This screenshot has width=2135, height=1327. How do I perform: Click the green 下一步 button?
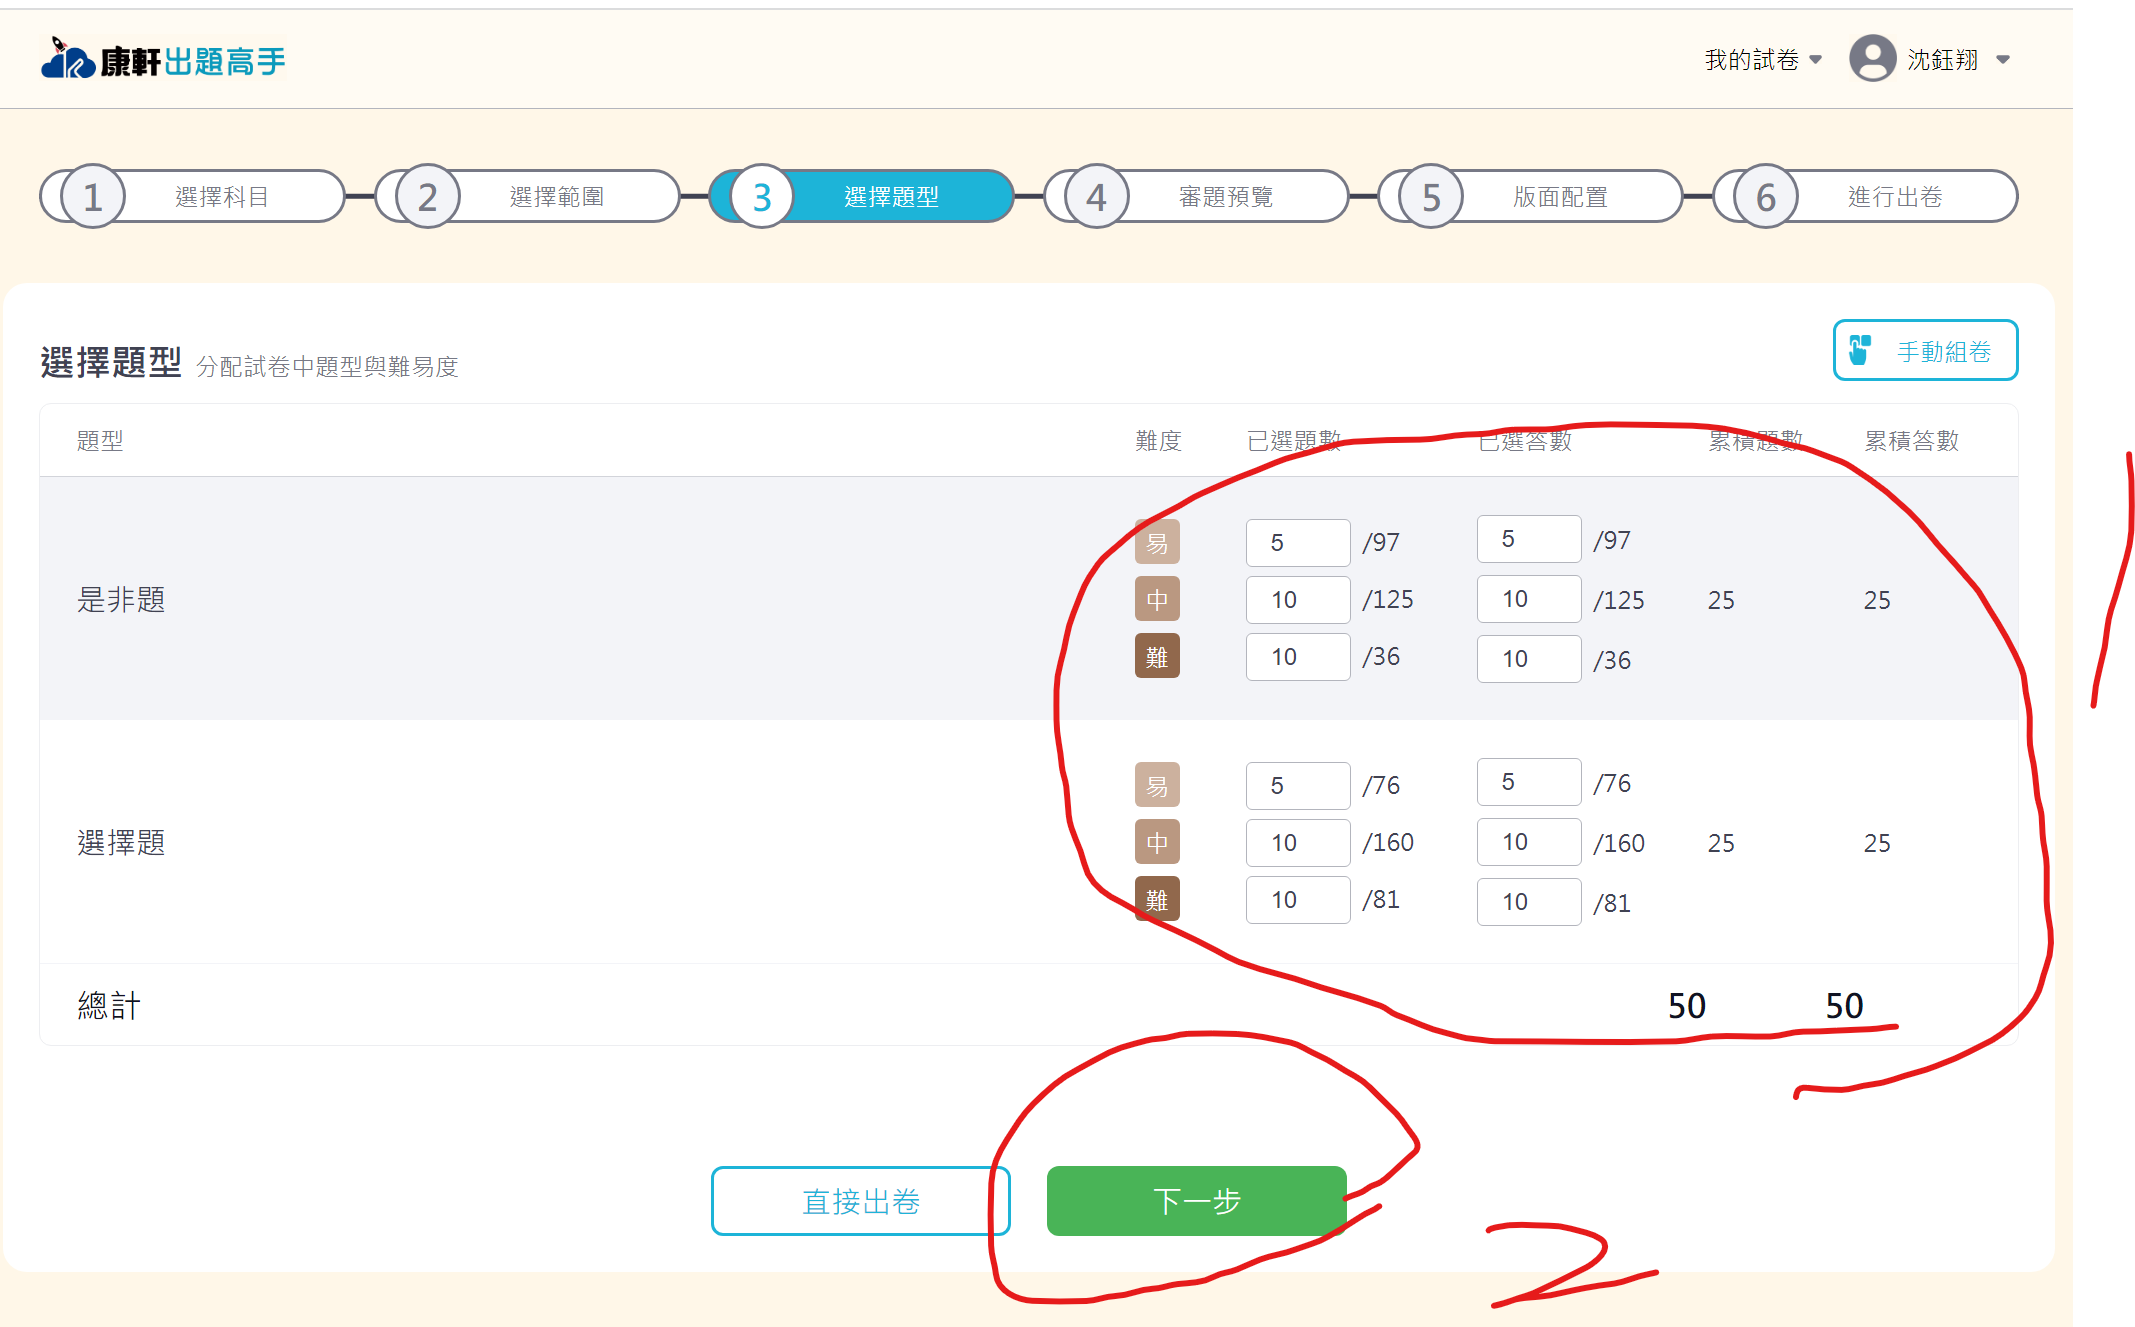click(1196, 1201)
